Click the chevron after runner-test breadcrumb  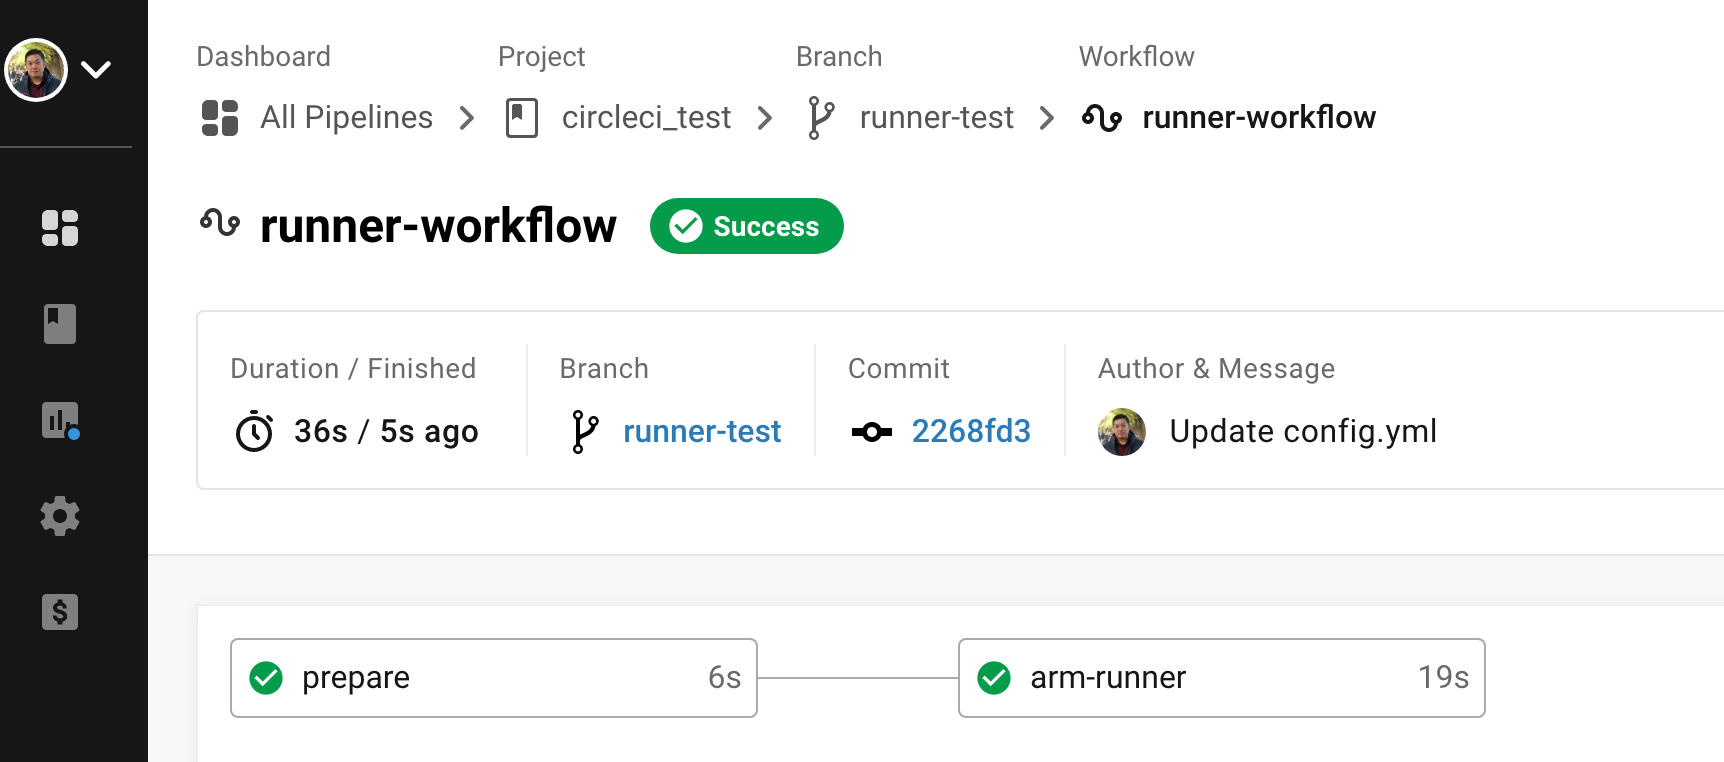1047,118
